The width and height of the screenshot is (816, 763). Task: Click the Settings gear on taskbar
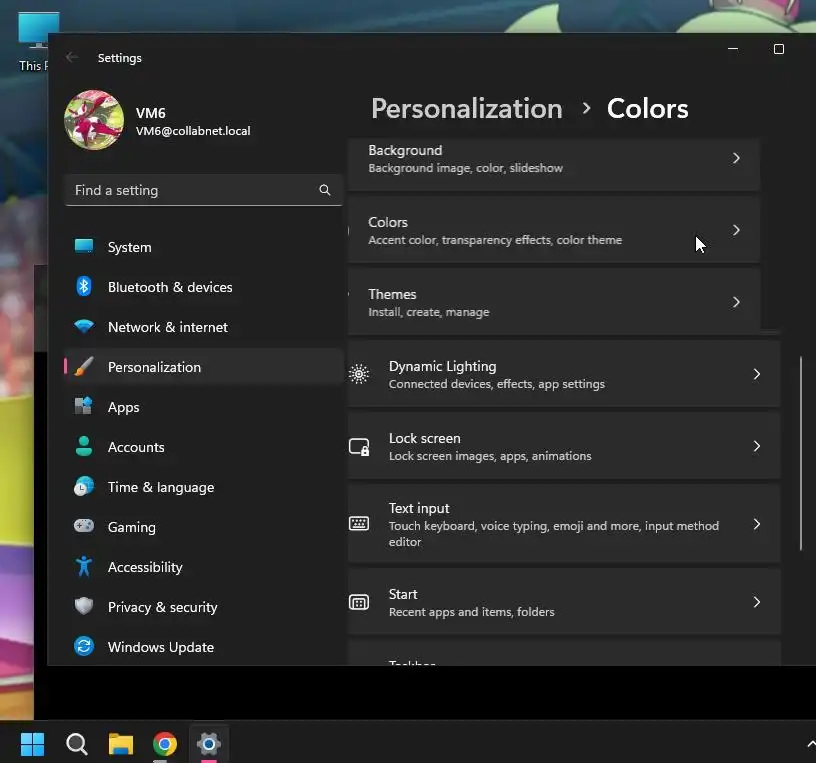pos(209,744)
